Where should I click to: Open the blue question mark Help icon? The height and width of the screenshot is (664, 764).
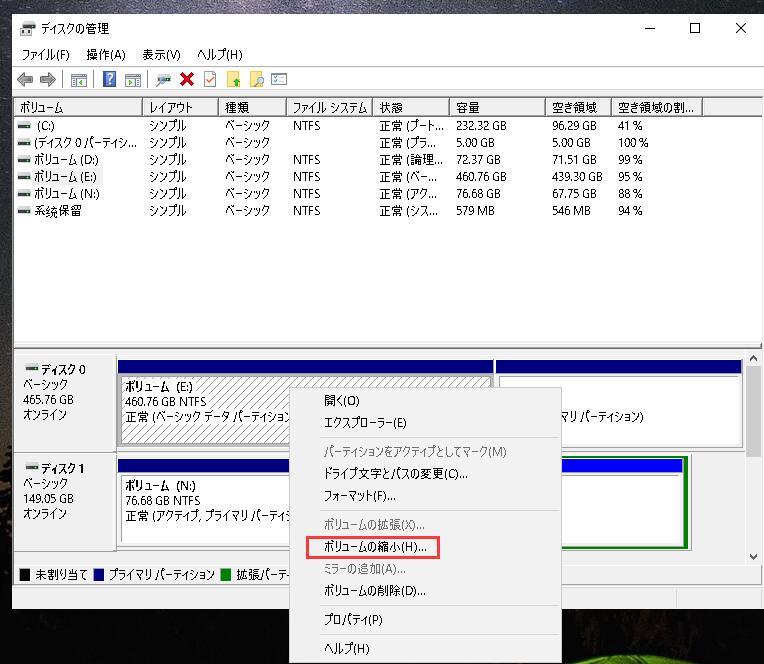110,79
